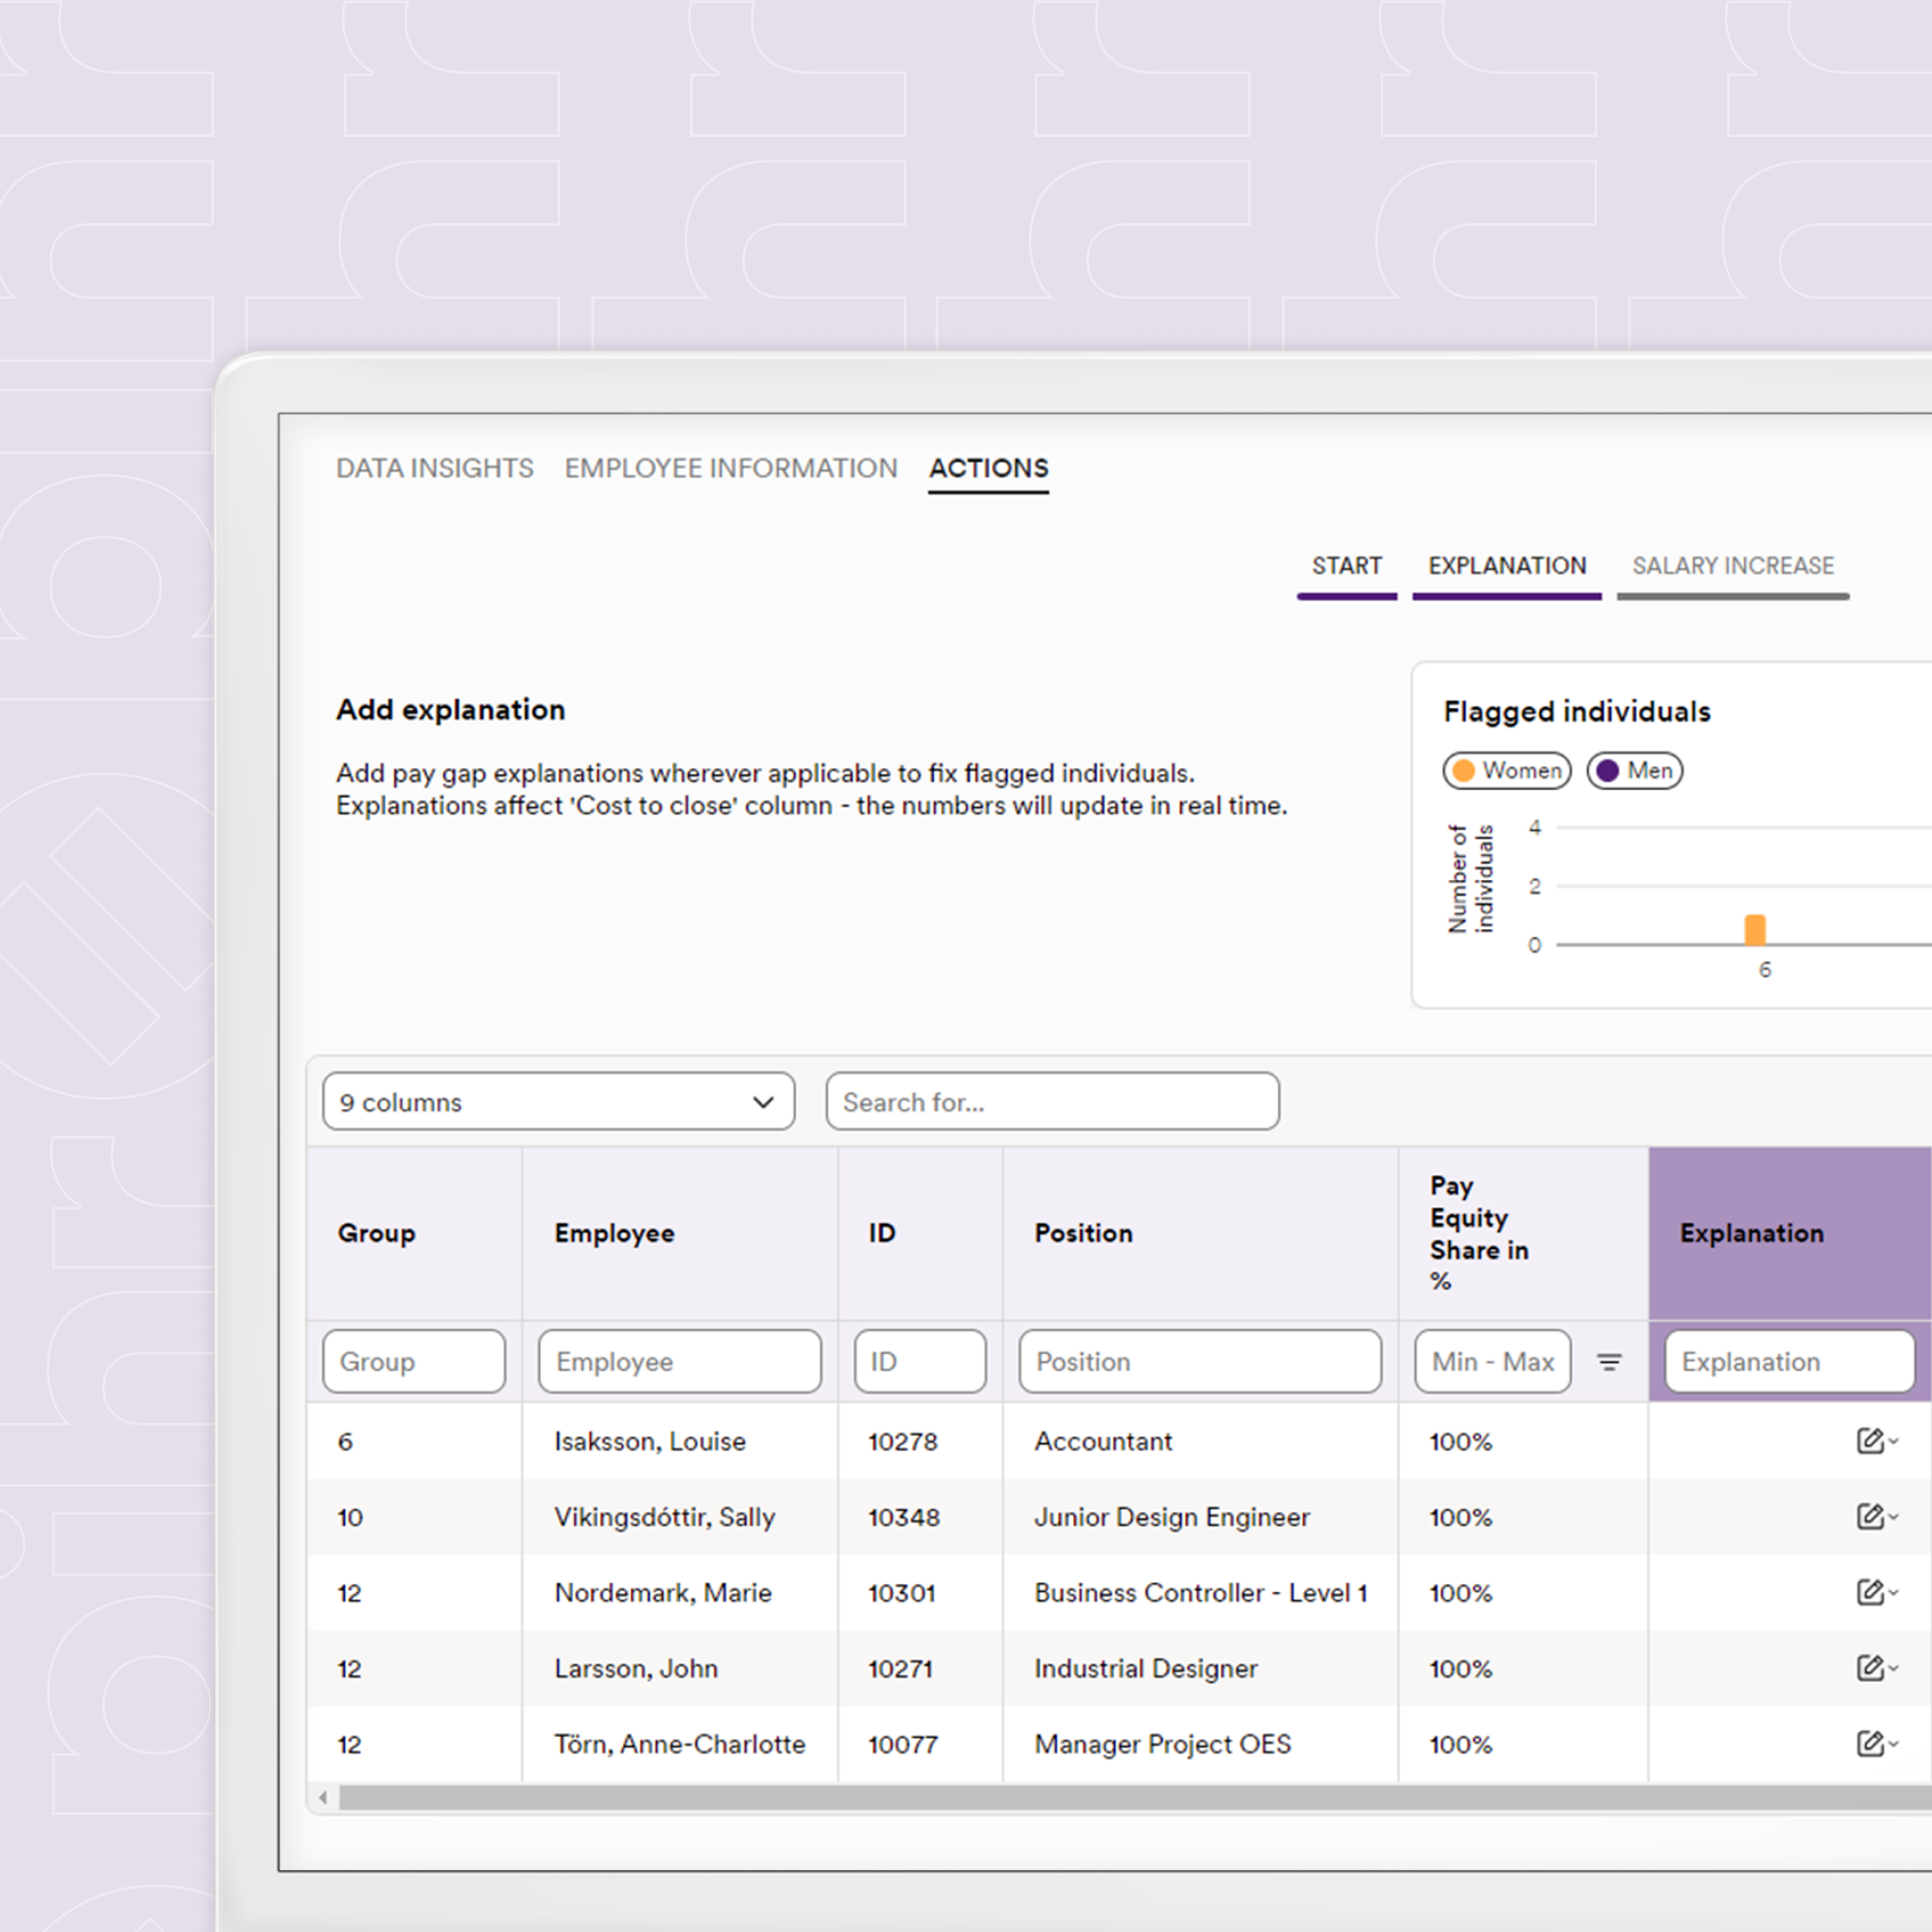The width and height of the screenshot is (1932, 1932).
Task: Switch to Employee Information tab
Action: click(731, 468)
